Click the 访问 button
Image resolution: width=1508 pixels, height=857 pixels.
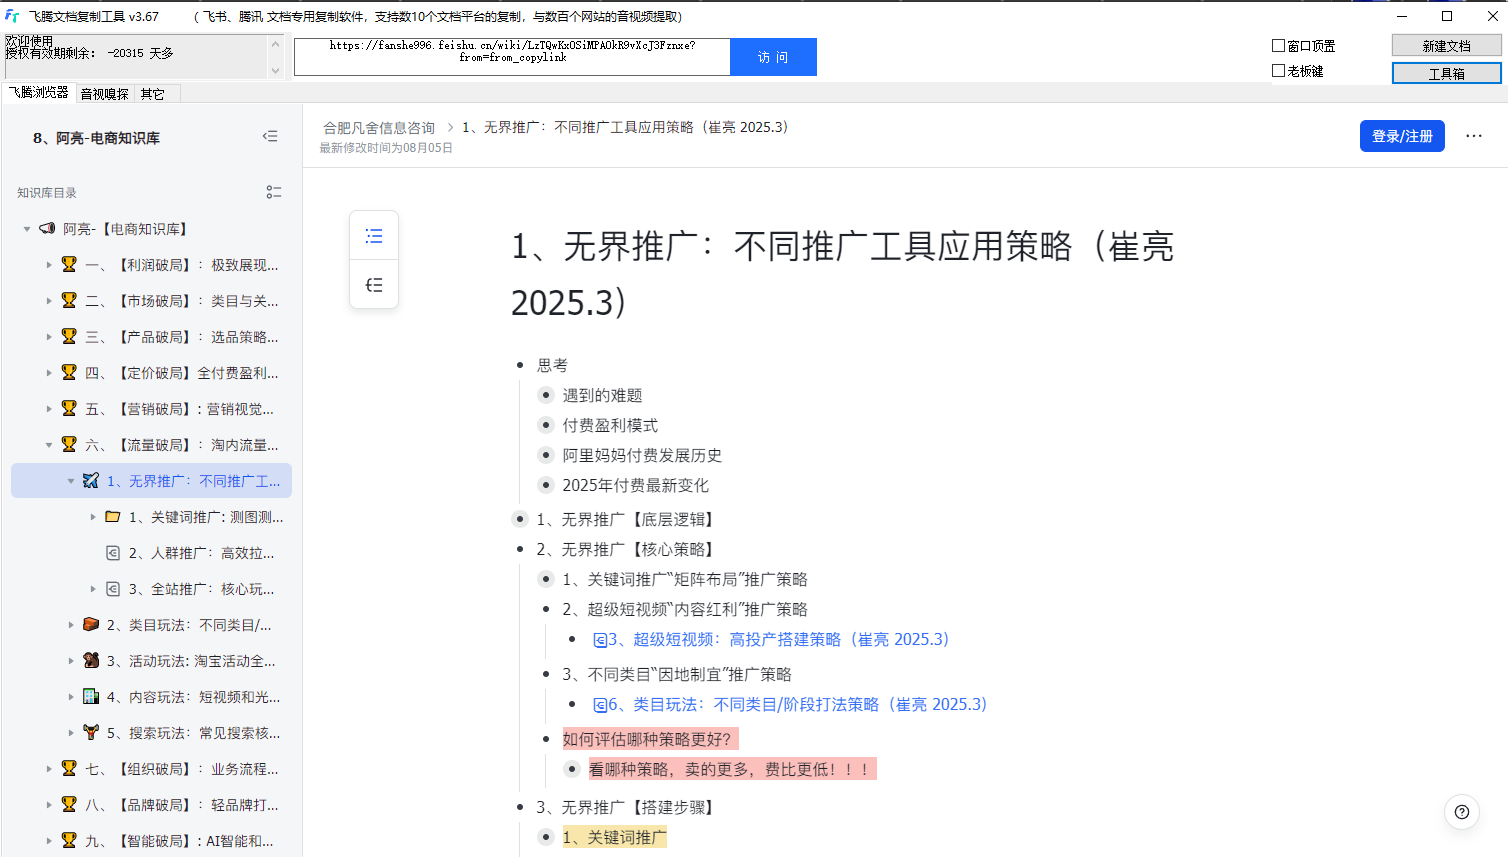tap(772, 57)
